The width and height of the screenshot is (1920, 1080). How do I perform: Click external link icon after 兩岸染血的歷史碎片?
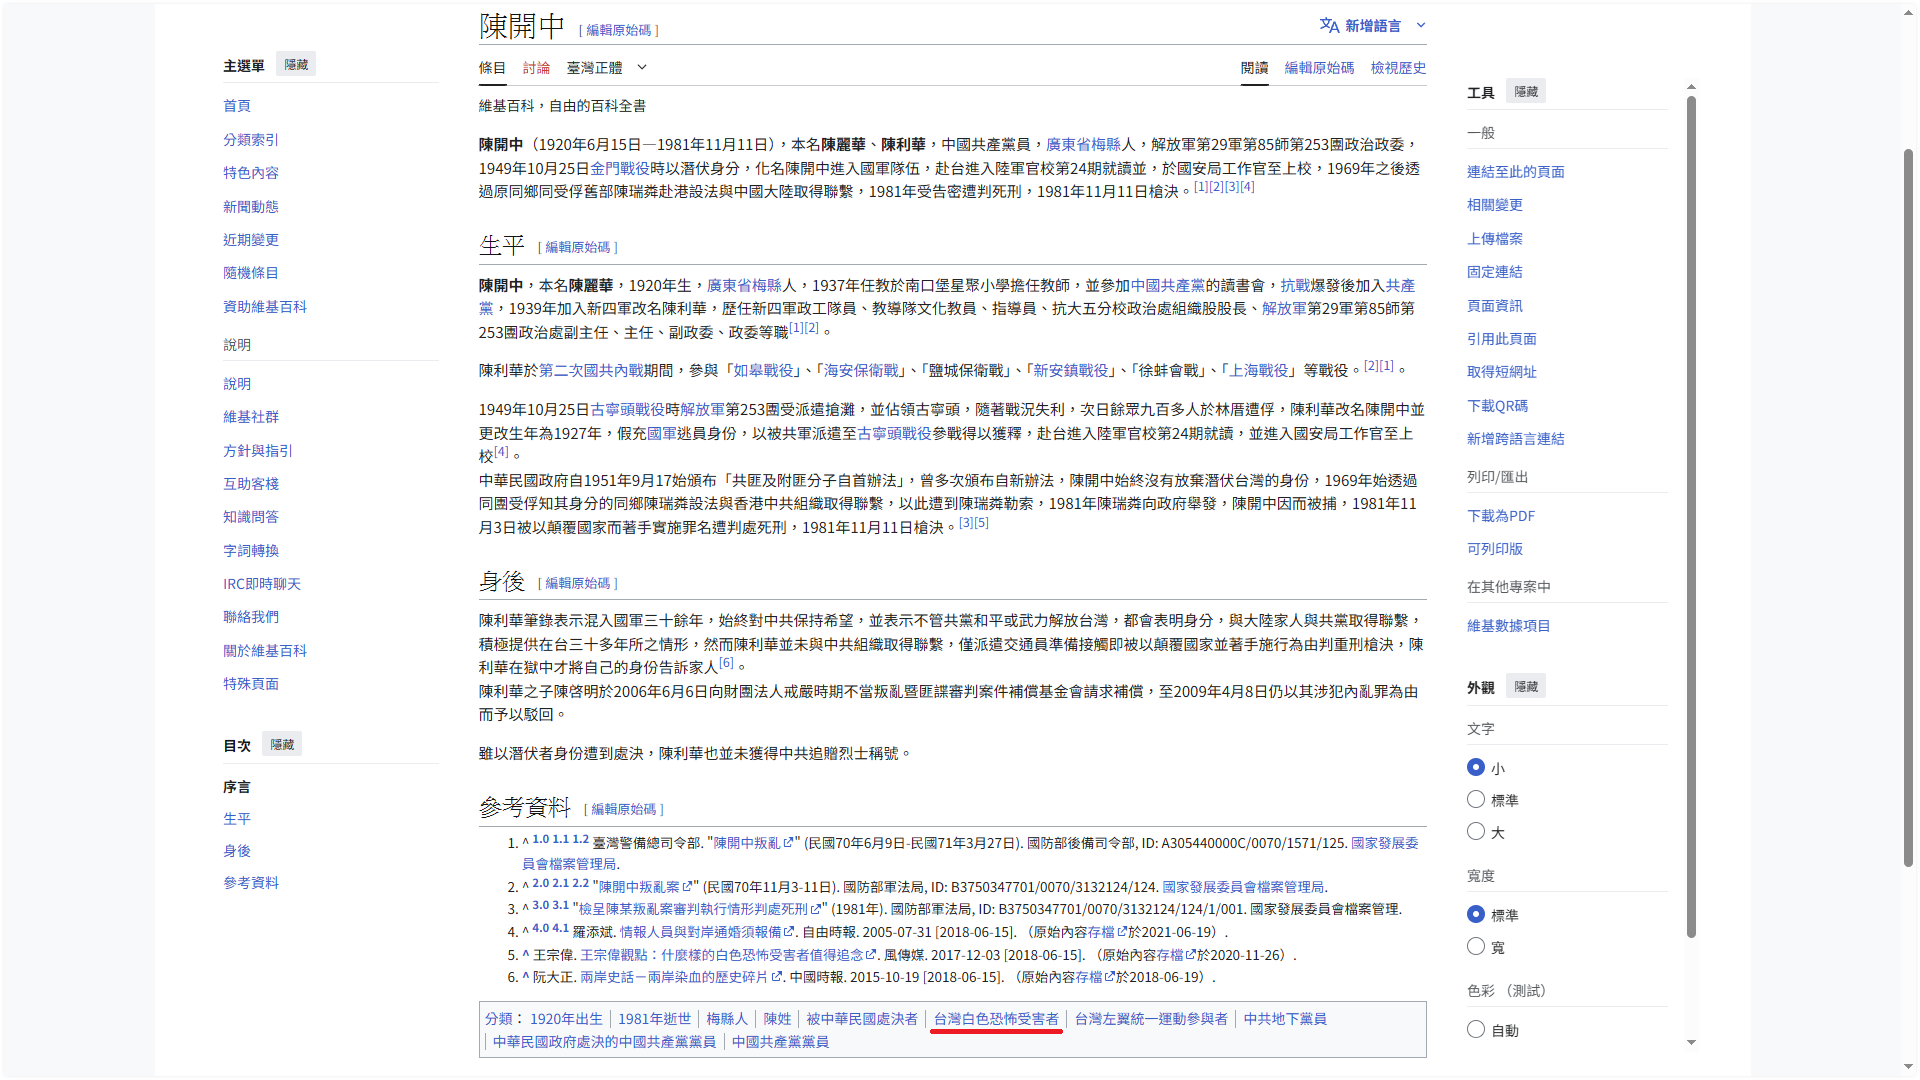coord(777,977)
